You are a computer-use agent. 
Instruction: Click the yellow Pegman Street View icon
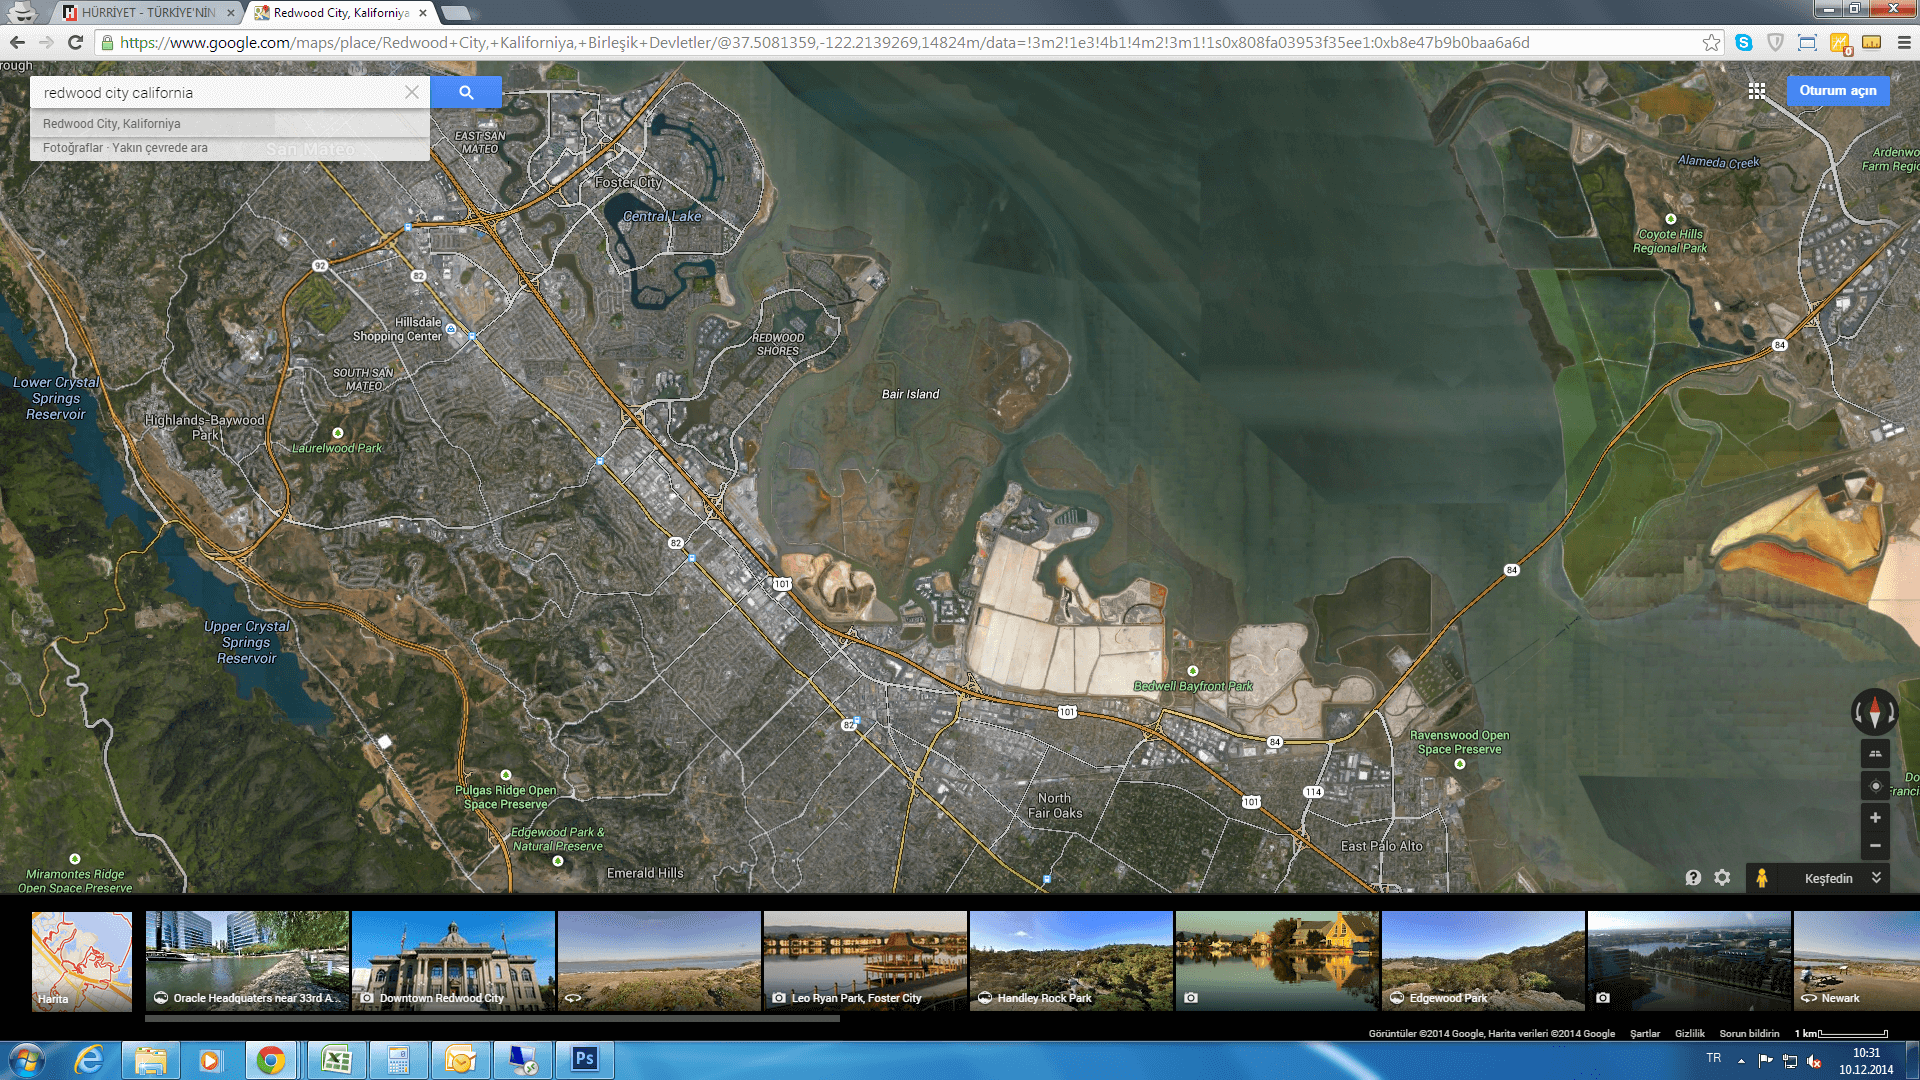(1762, 878)
